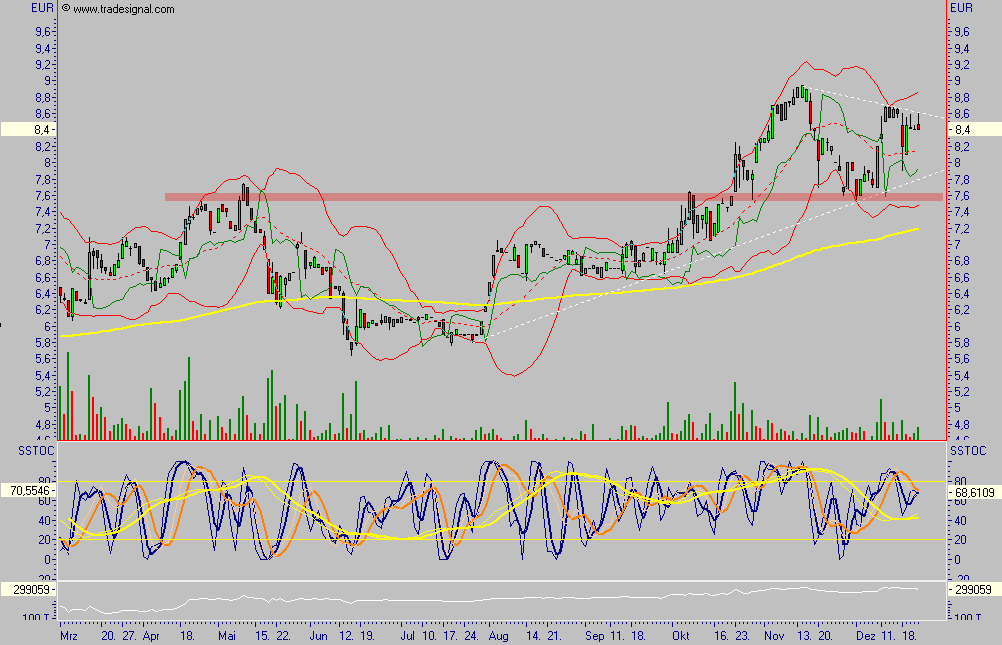The height and width of the screenshot is (645, 1002).
Task: Click the Nov month marker on time axis
Action: [774, 635]
